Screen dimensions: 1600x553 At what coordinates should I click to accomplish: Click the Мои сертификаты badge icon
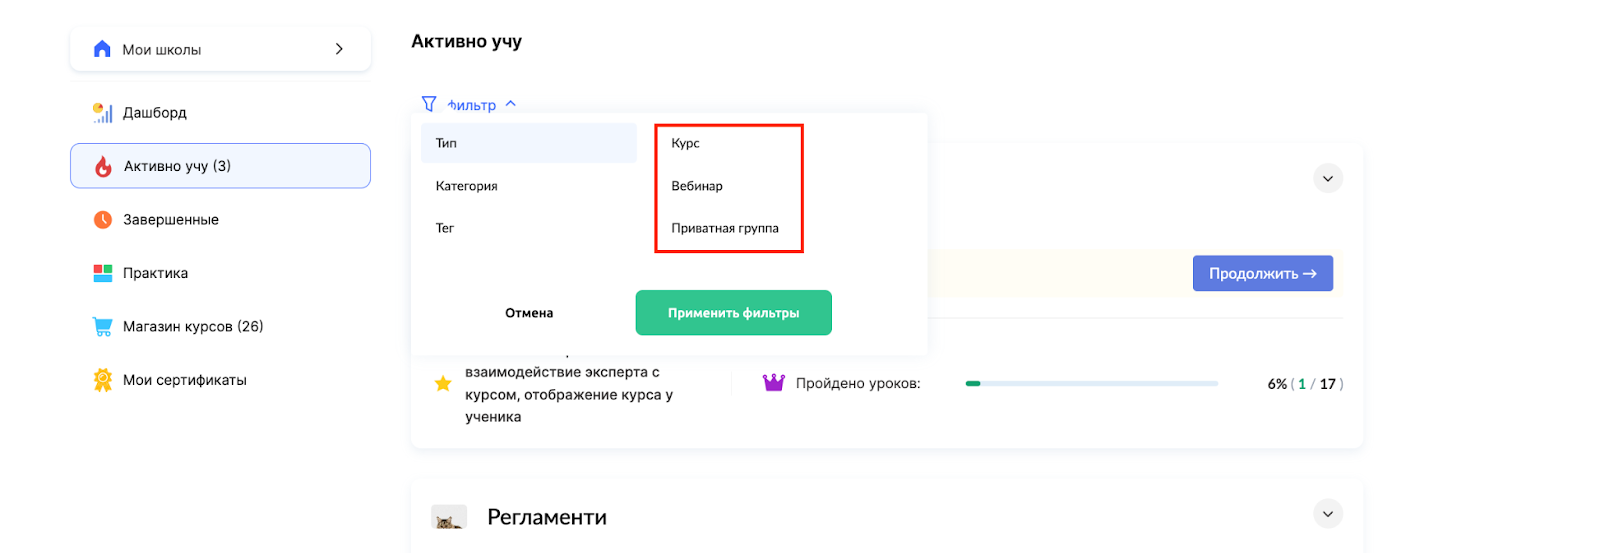click(x=103, y=380)
